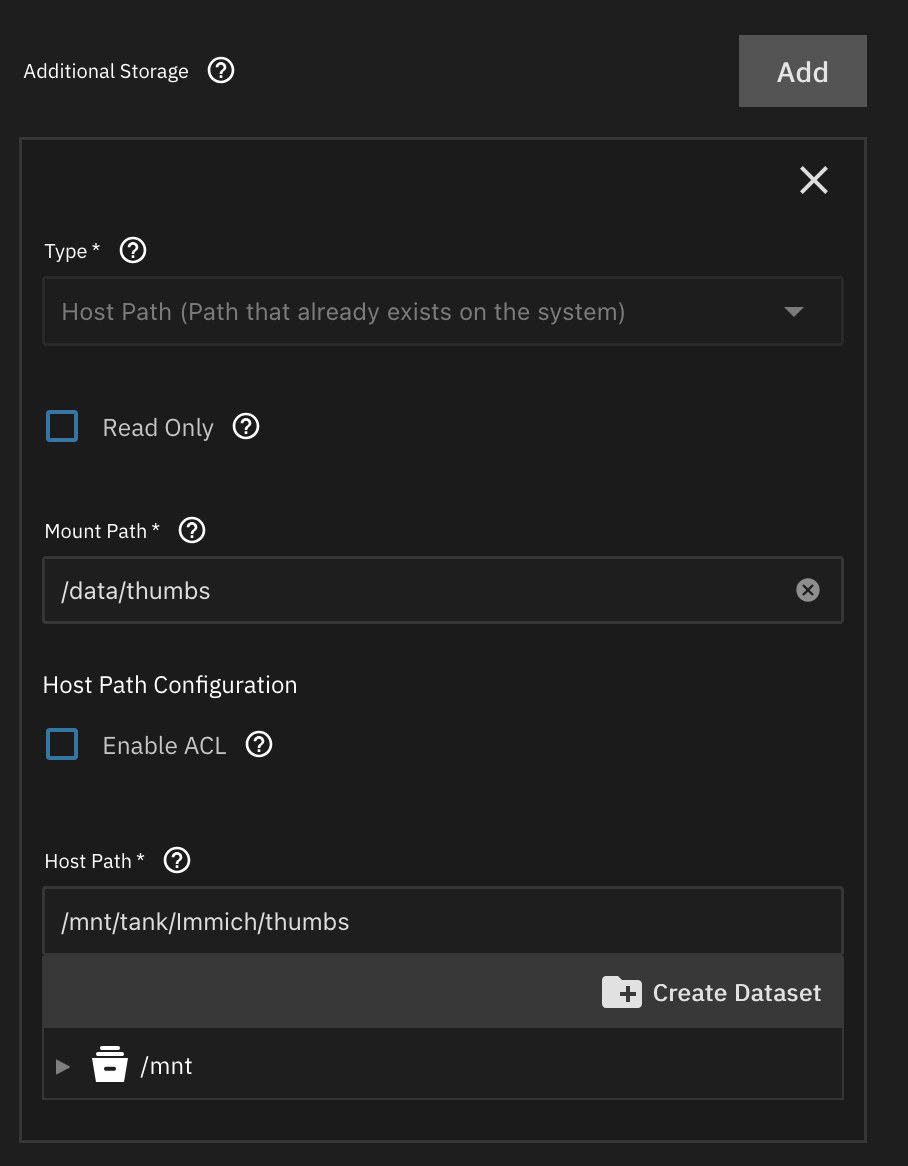Clear the Mount Path field using the x icon
The width and height of the screenshot is (908, 1166).
tap(808, 590)
